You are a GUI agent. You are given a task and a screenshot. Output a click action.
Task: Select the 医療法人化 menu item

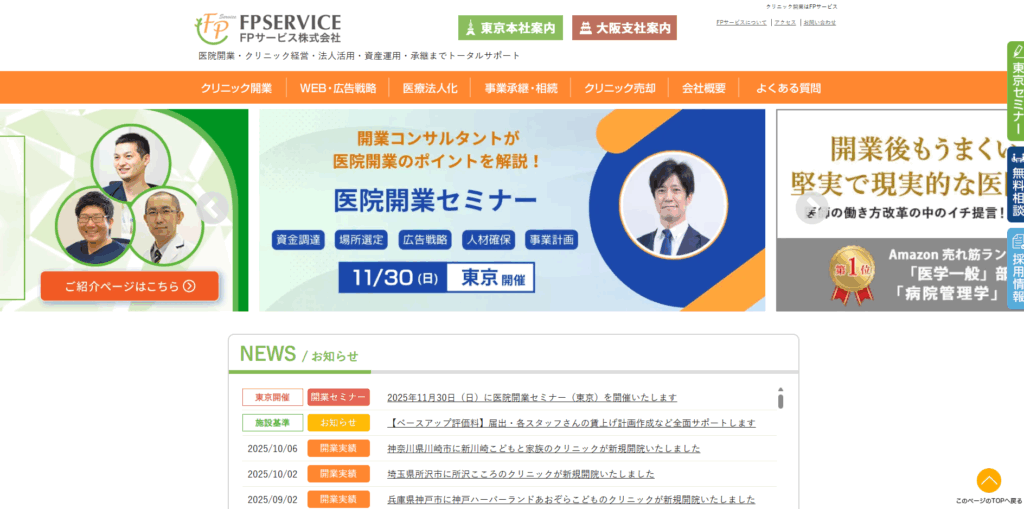click(430, 88)
